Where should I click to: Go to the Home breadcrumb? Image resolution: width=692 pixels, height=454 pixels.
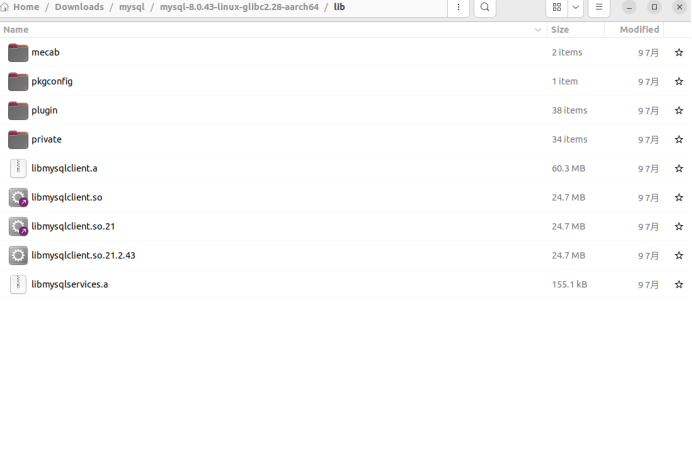26,7
